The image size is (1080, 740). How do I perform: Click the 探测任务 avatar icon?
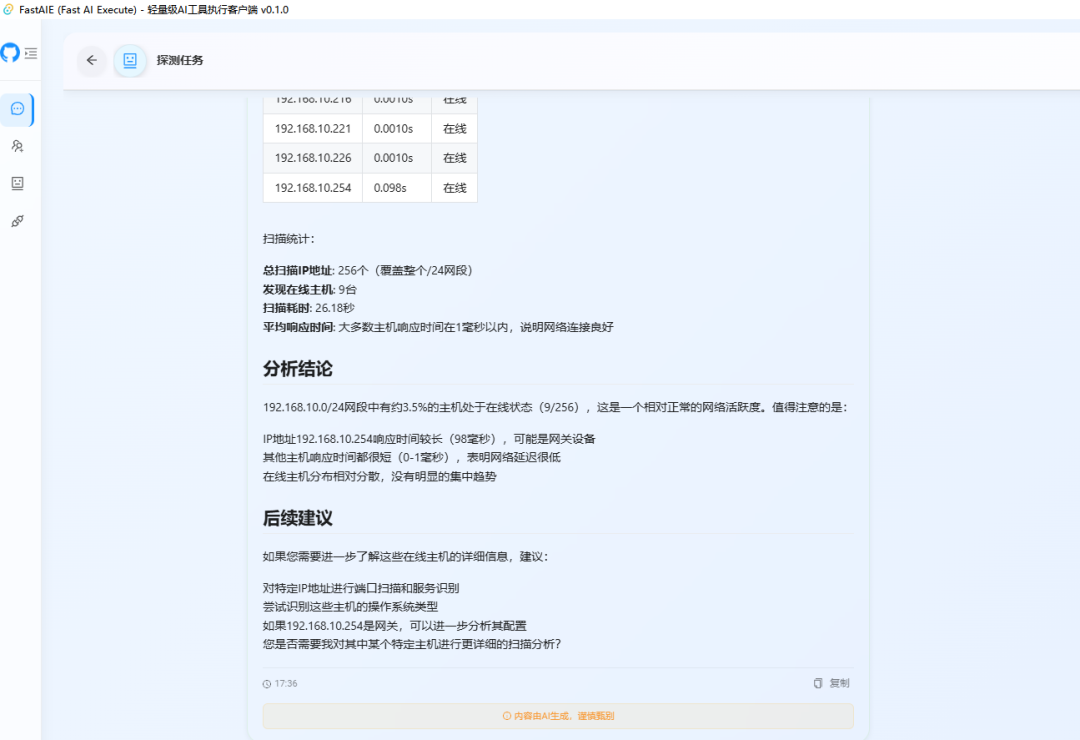click(129, 60)
